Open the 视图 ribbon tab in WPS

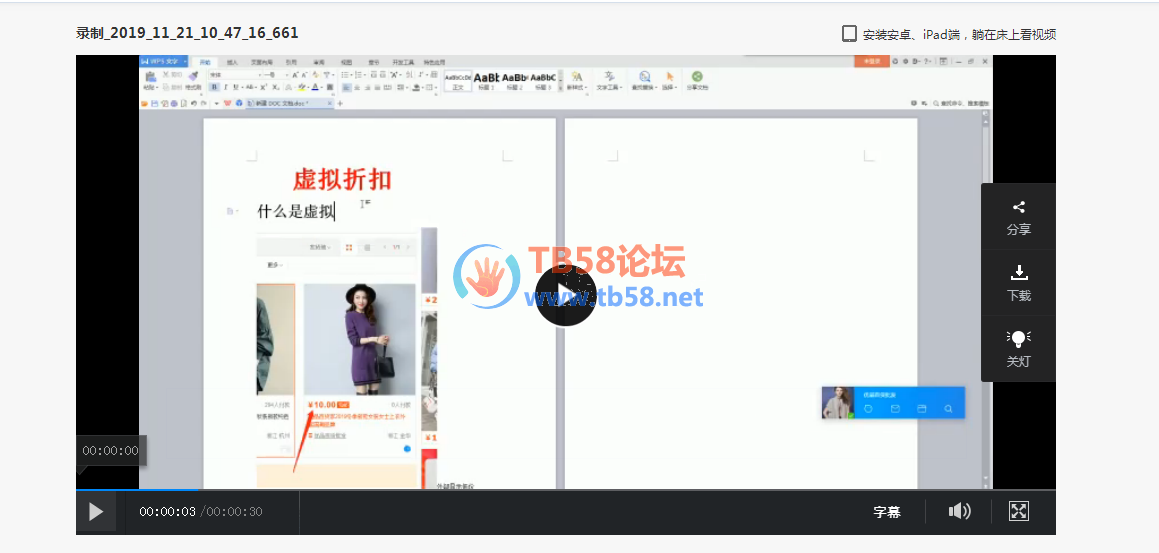[346, 62]
